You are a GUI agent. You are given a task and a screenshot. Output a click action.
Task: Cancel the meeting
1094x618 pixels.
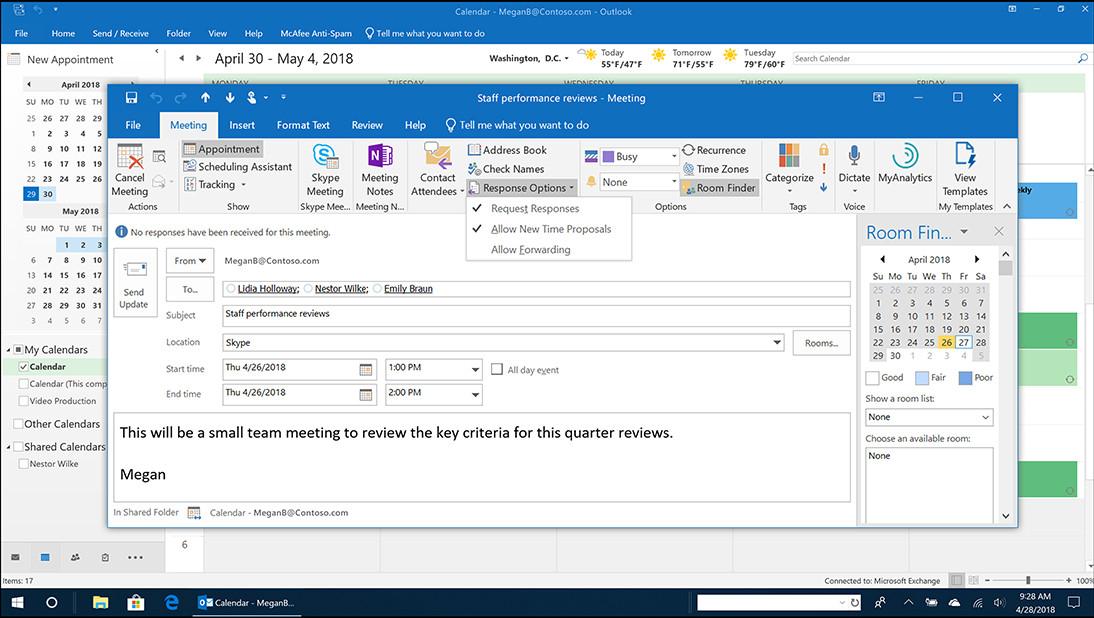click(131, 170)
